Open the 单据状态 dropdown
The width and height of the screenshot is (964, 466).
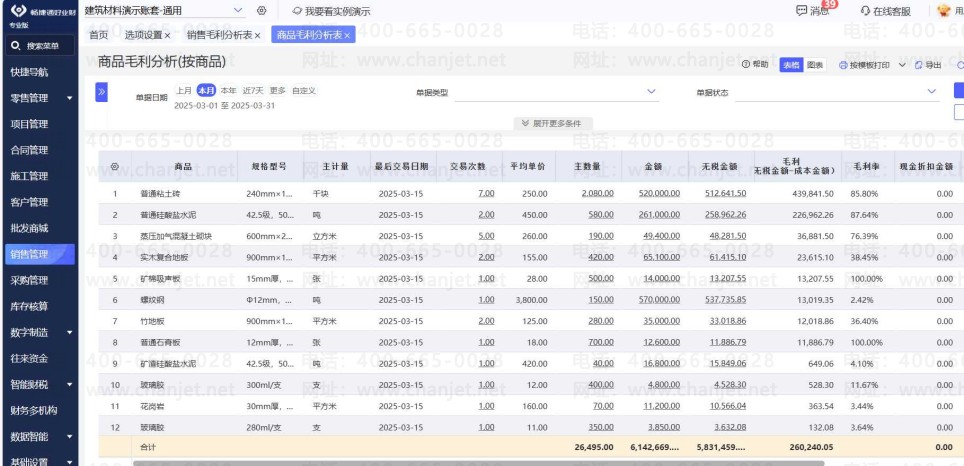pos(837,92)
